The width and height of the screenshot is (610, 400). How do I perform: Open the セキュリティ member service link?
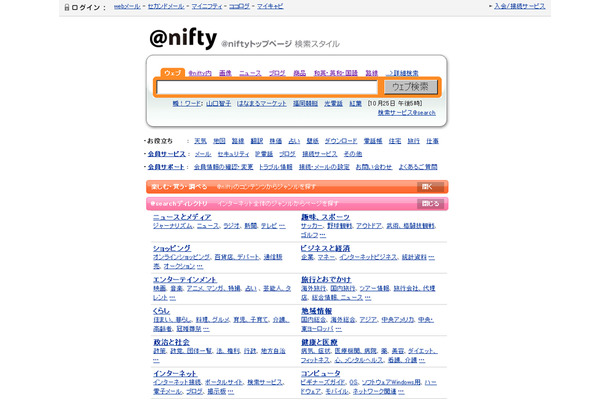233,154
